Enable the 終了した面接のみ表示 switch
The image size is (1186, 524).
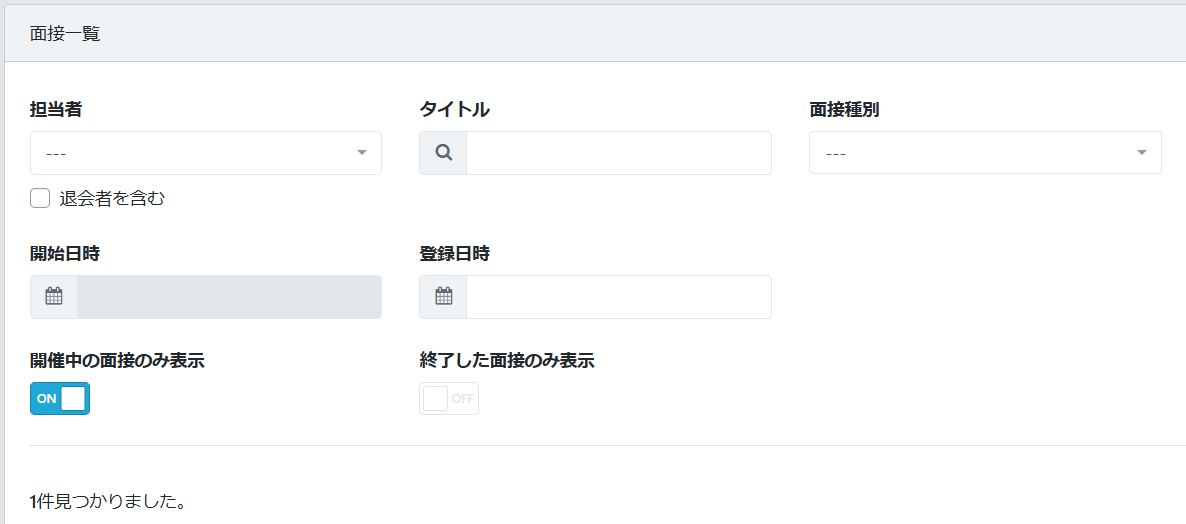[449, 398]
